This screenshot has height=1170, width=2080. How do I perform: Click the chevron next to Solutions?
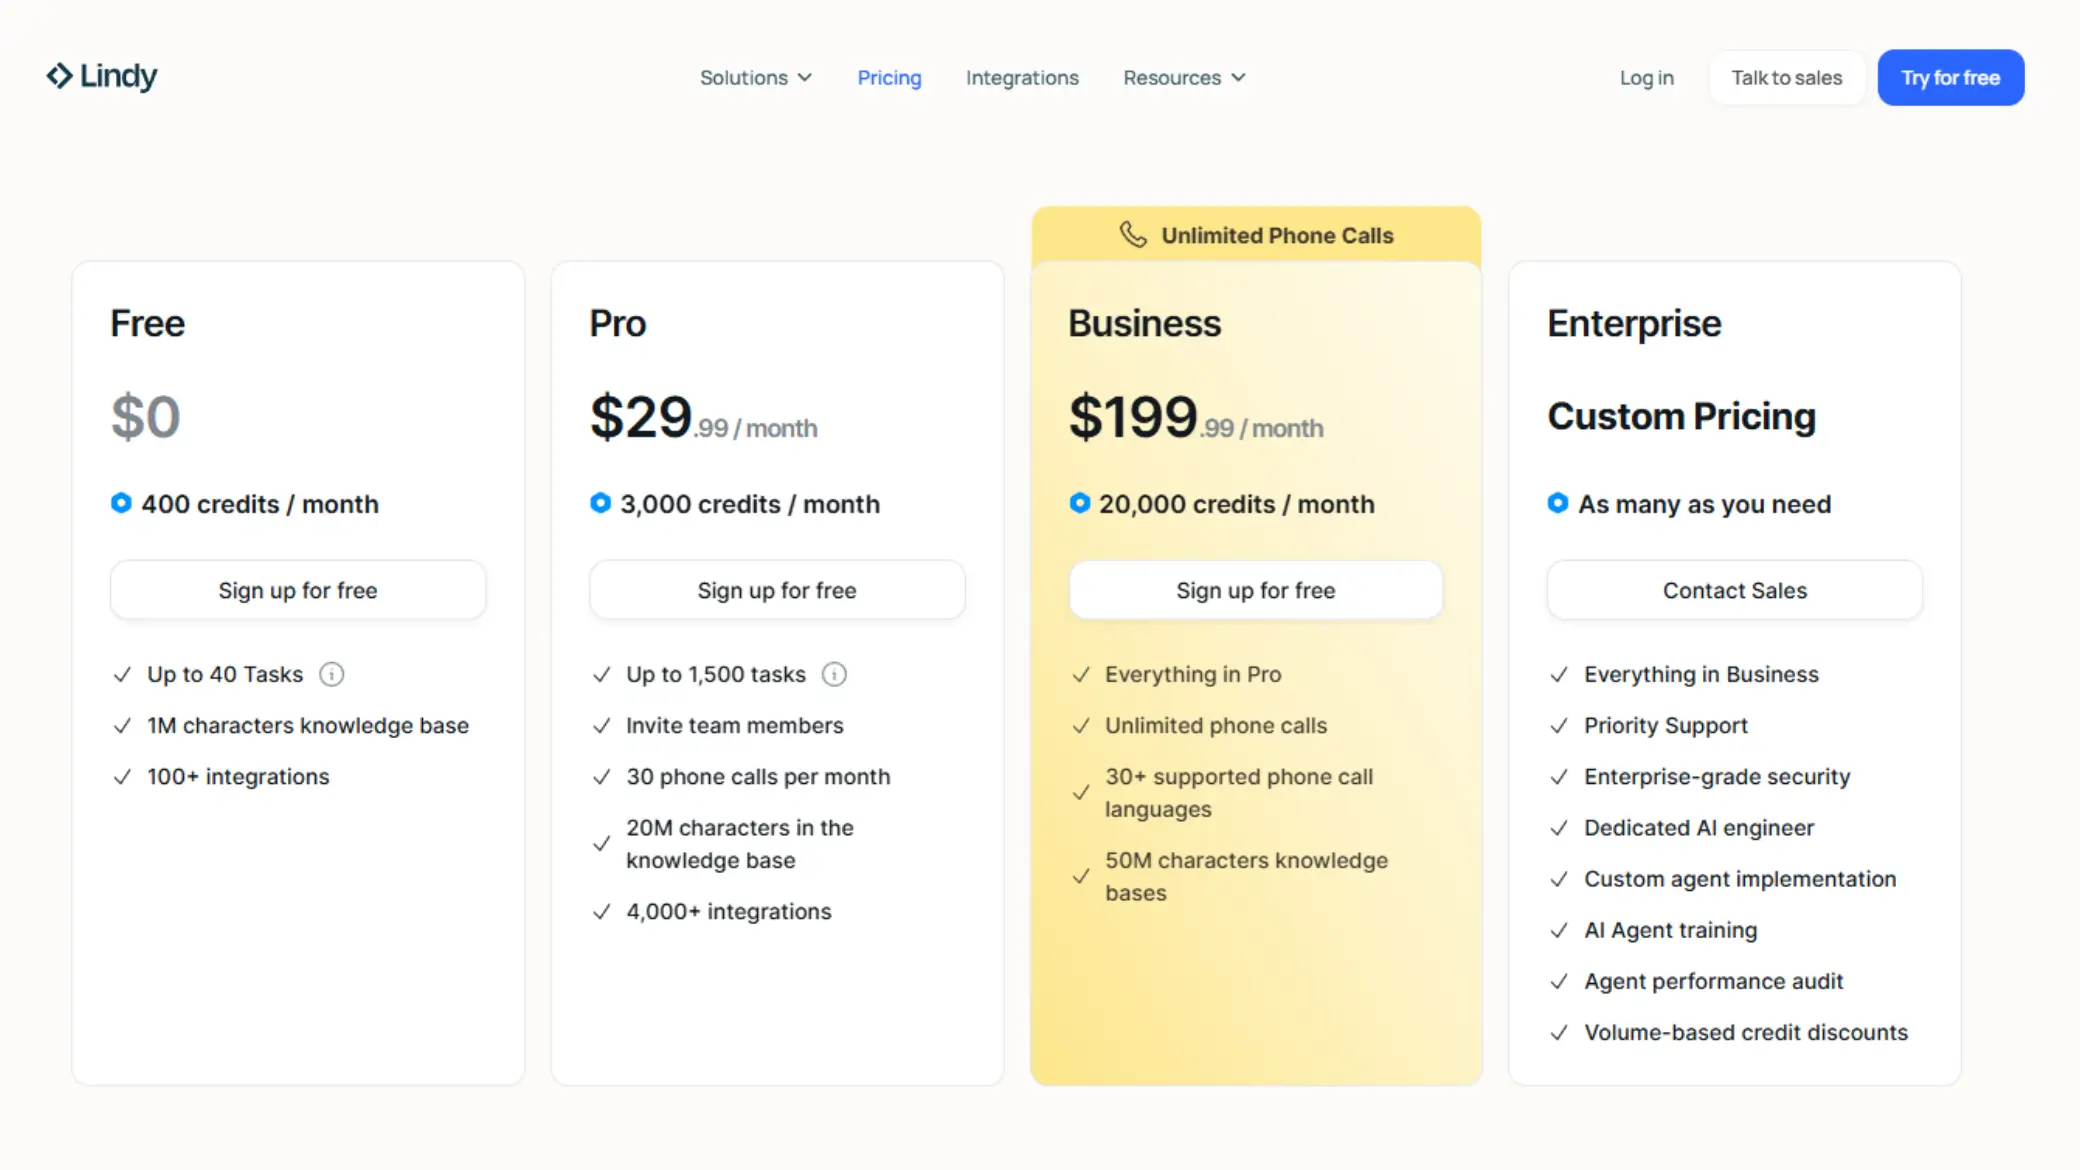[805, 77]
